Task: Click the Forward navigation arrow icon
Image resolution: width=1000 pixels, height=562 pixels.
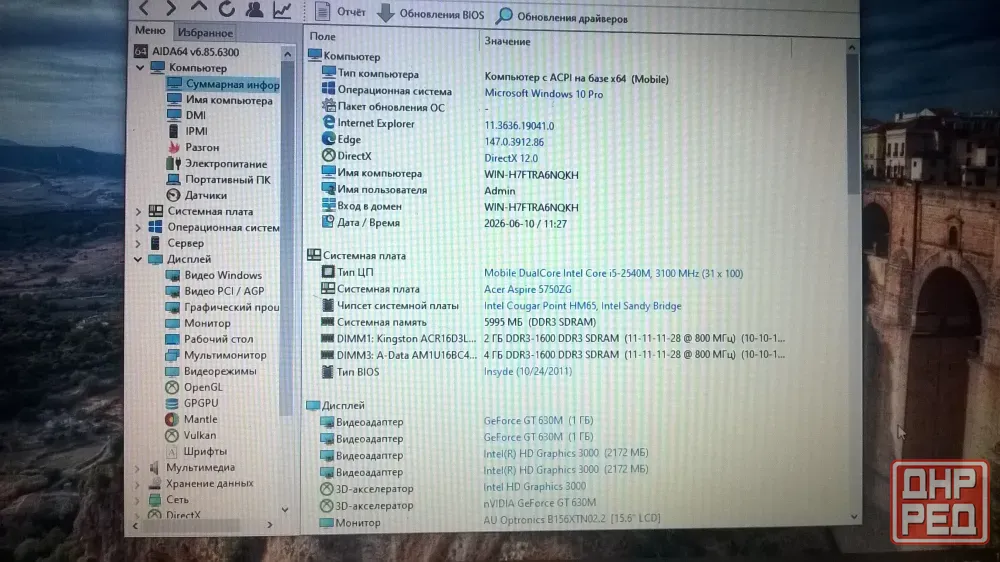Action: (x=170, y=8)
